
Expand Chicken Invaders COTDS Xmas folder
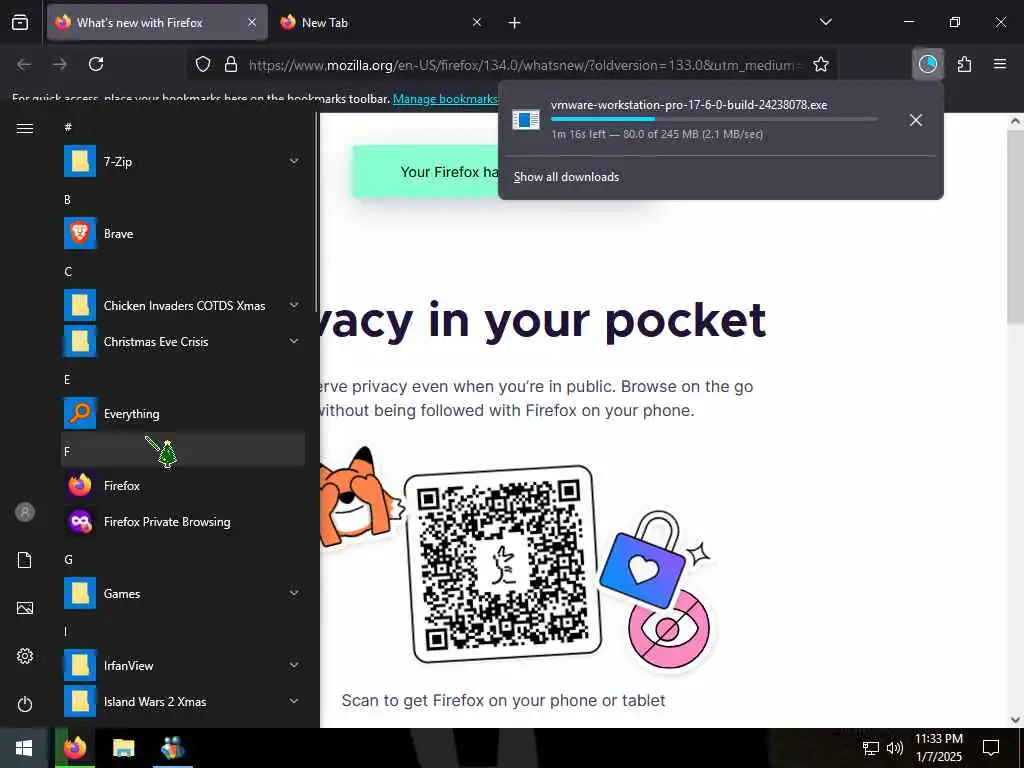(x=183, y=305)
